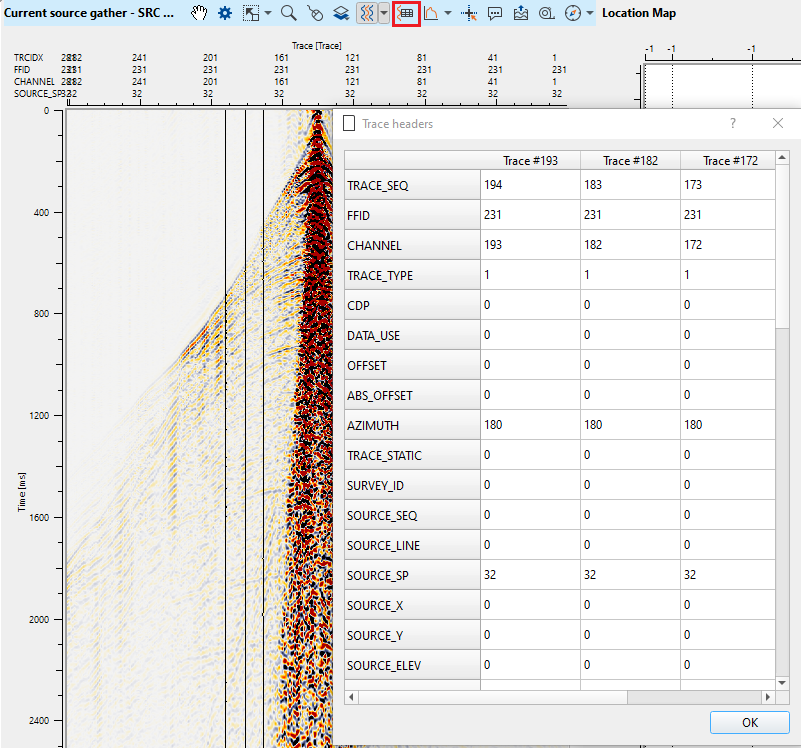Open the gear settings icon
Screen dimensions: 801x748
point(225,13)
